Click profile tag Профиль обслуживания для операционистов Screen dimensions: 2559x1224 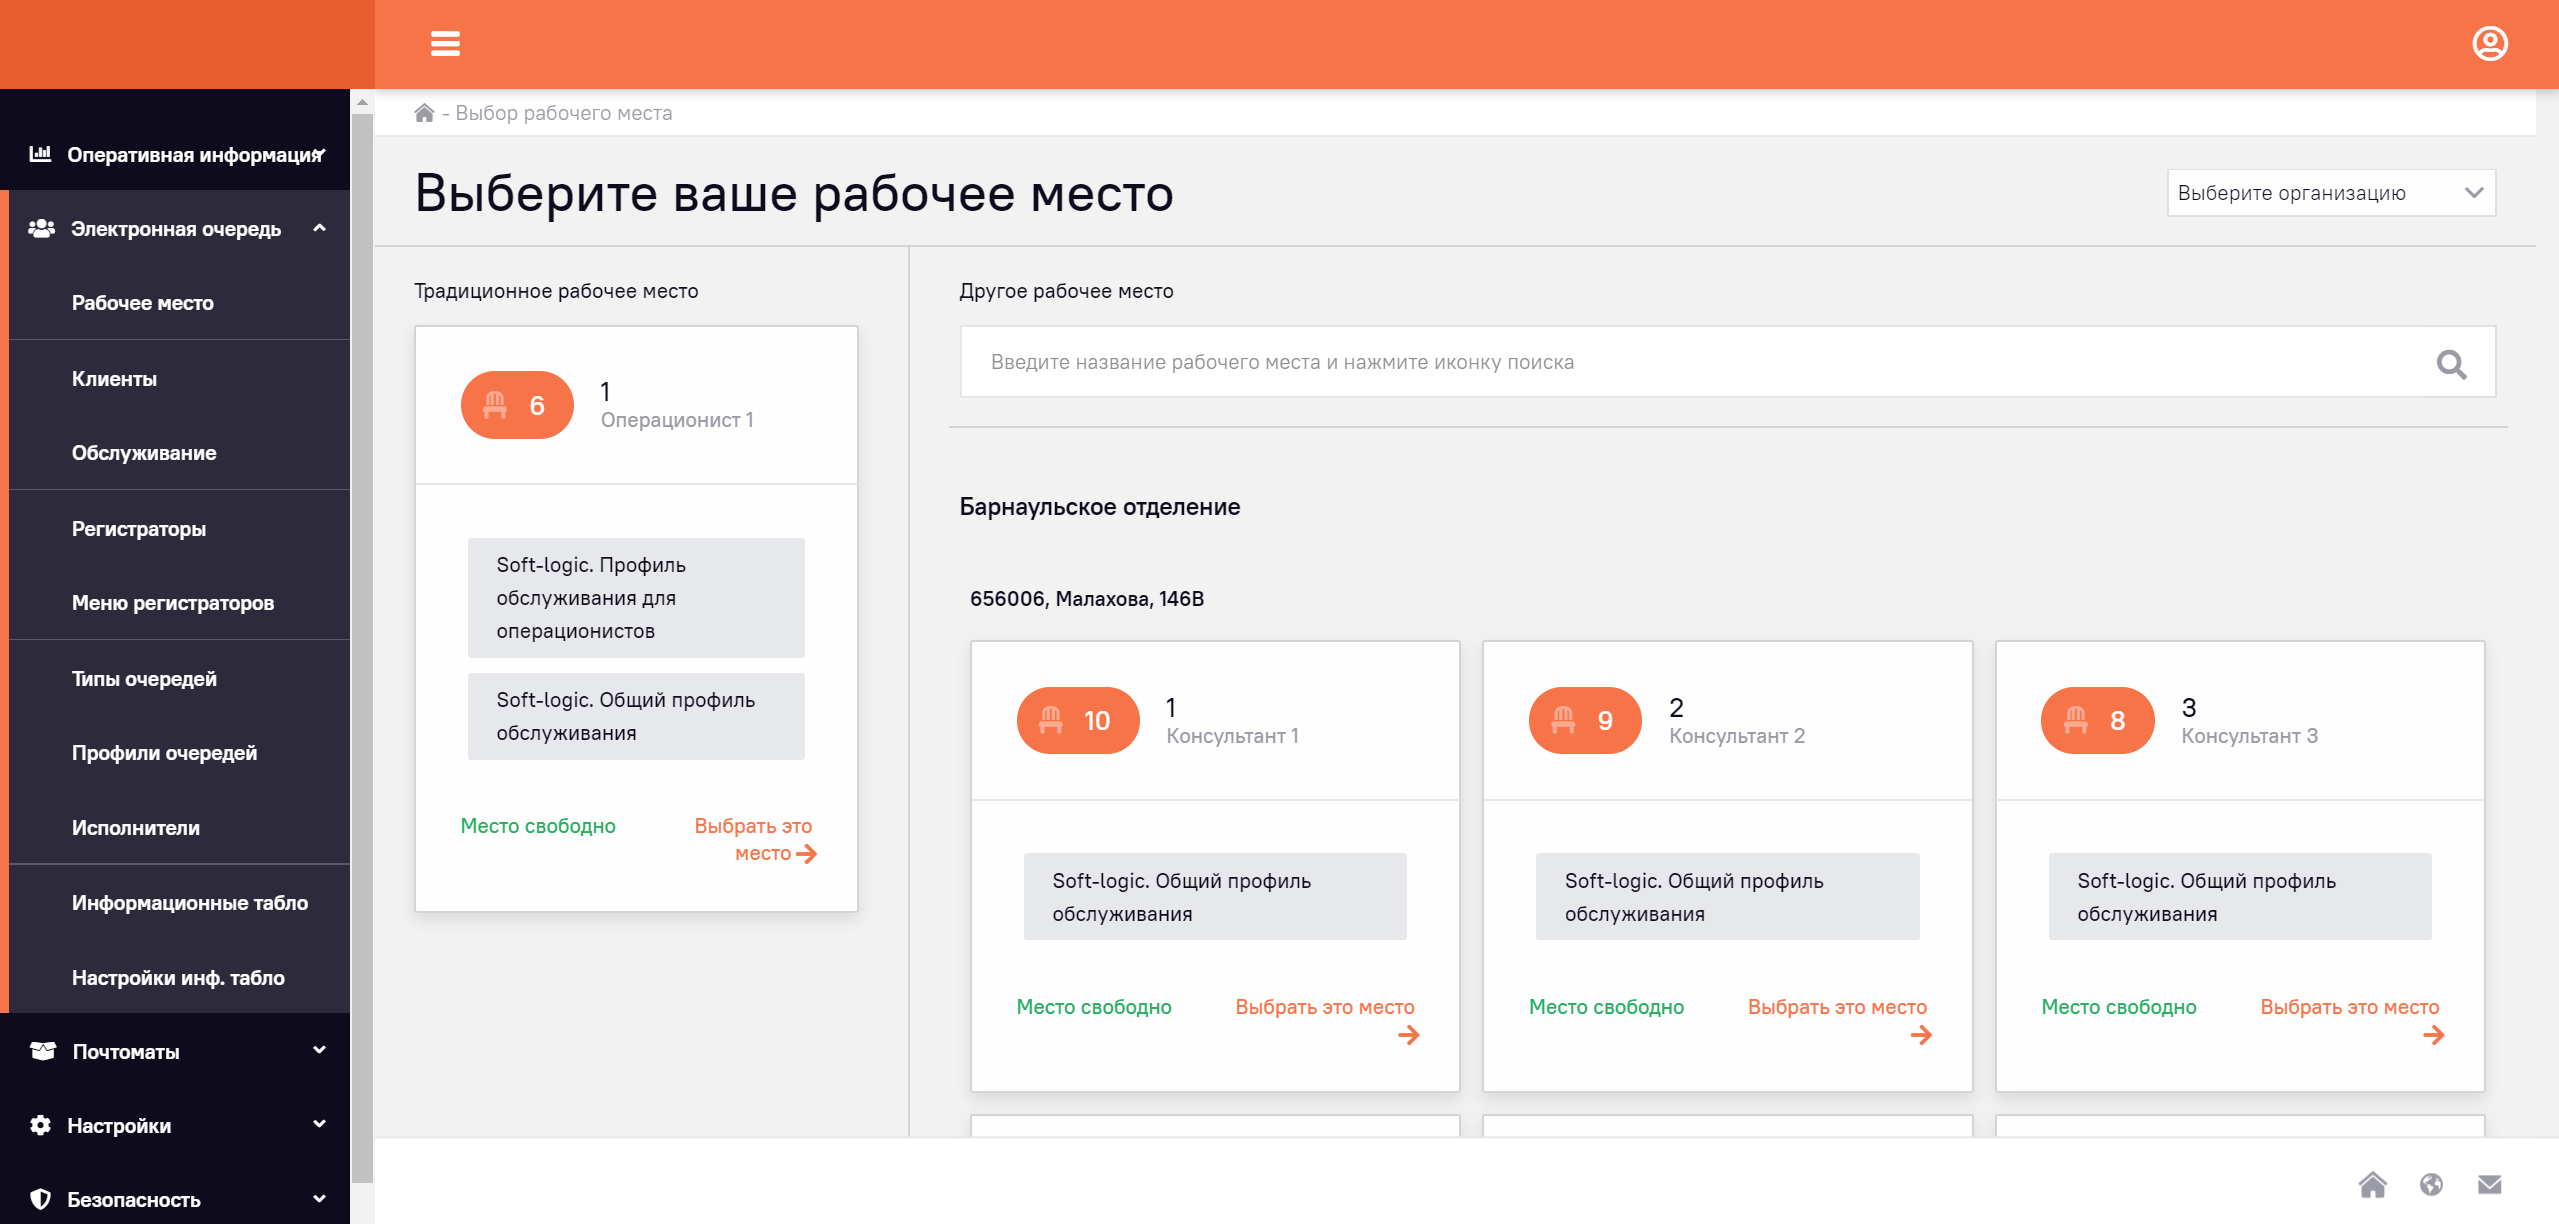point(636,598)
